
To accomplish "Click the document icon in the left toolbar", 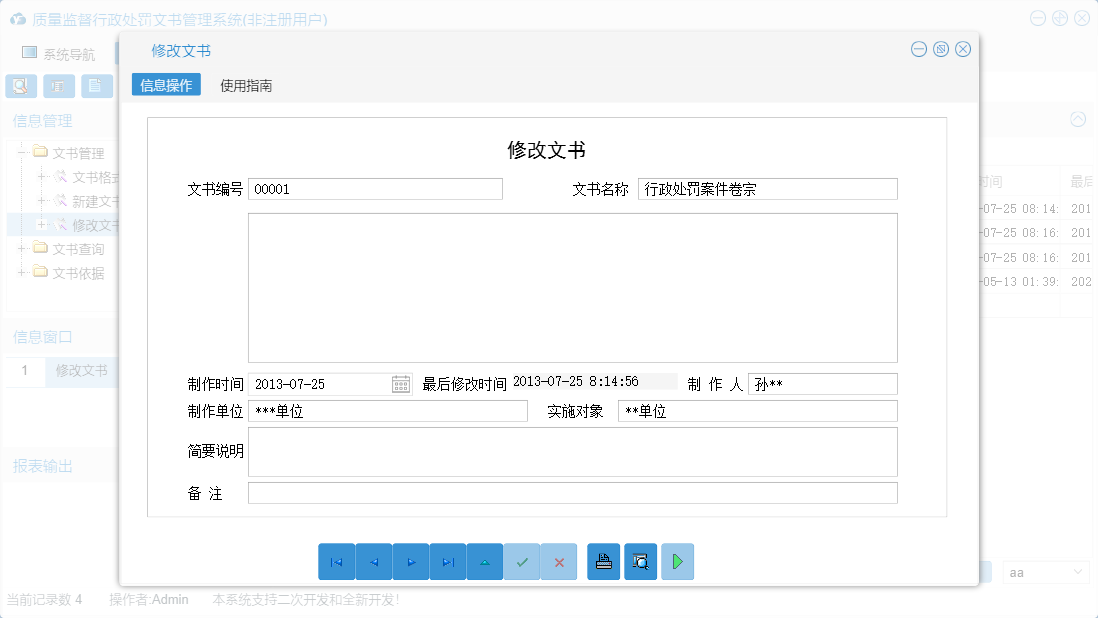I will [96, 86].
